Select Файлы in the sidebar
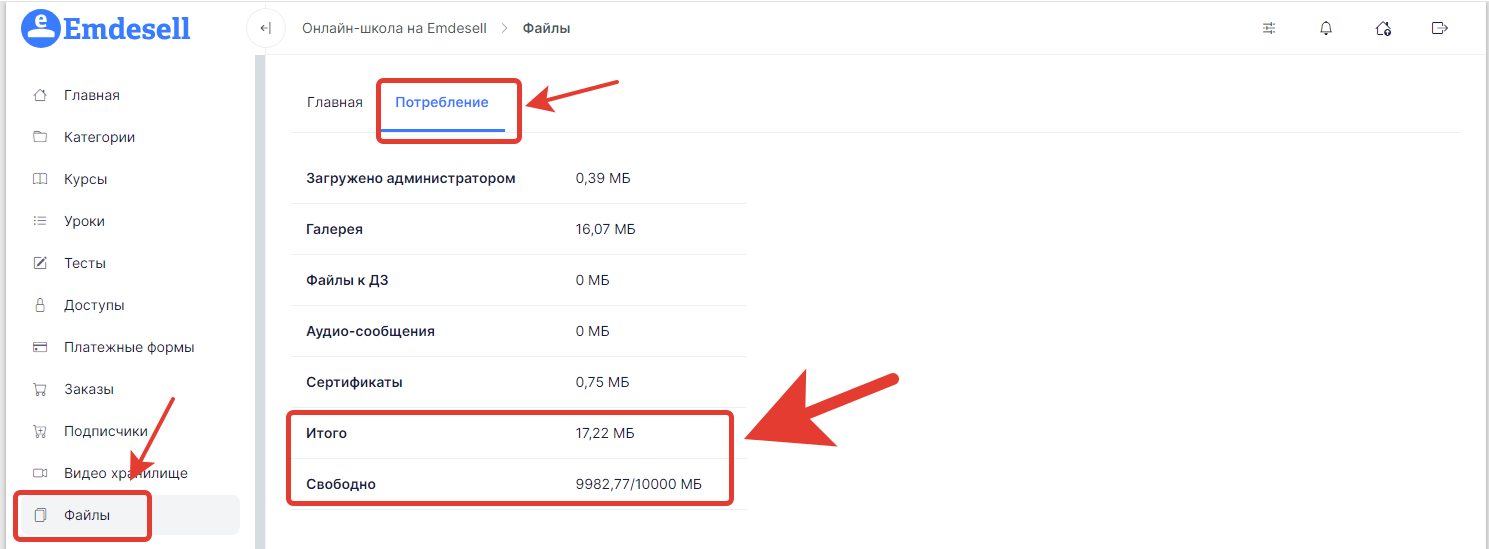 [x=128, y=515]
